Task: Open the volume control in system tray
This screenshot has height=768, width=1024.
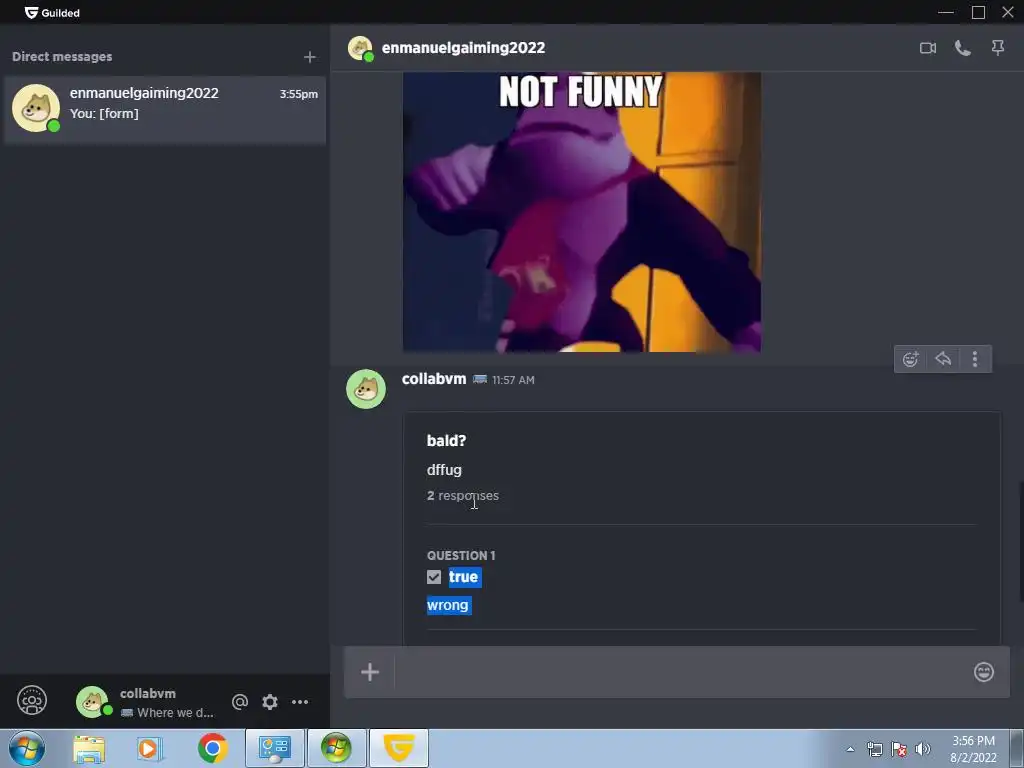Action: 923,749
